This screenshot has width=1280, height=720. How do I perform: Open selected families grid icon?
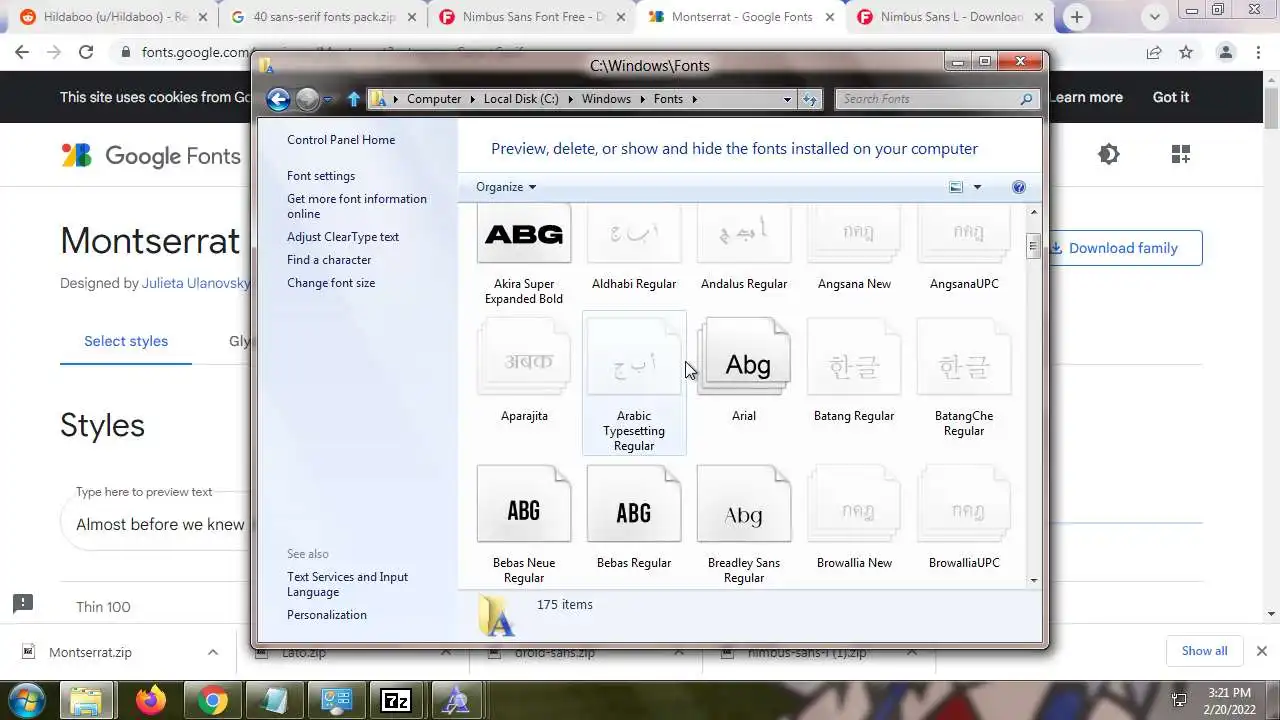1181,154
